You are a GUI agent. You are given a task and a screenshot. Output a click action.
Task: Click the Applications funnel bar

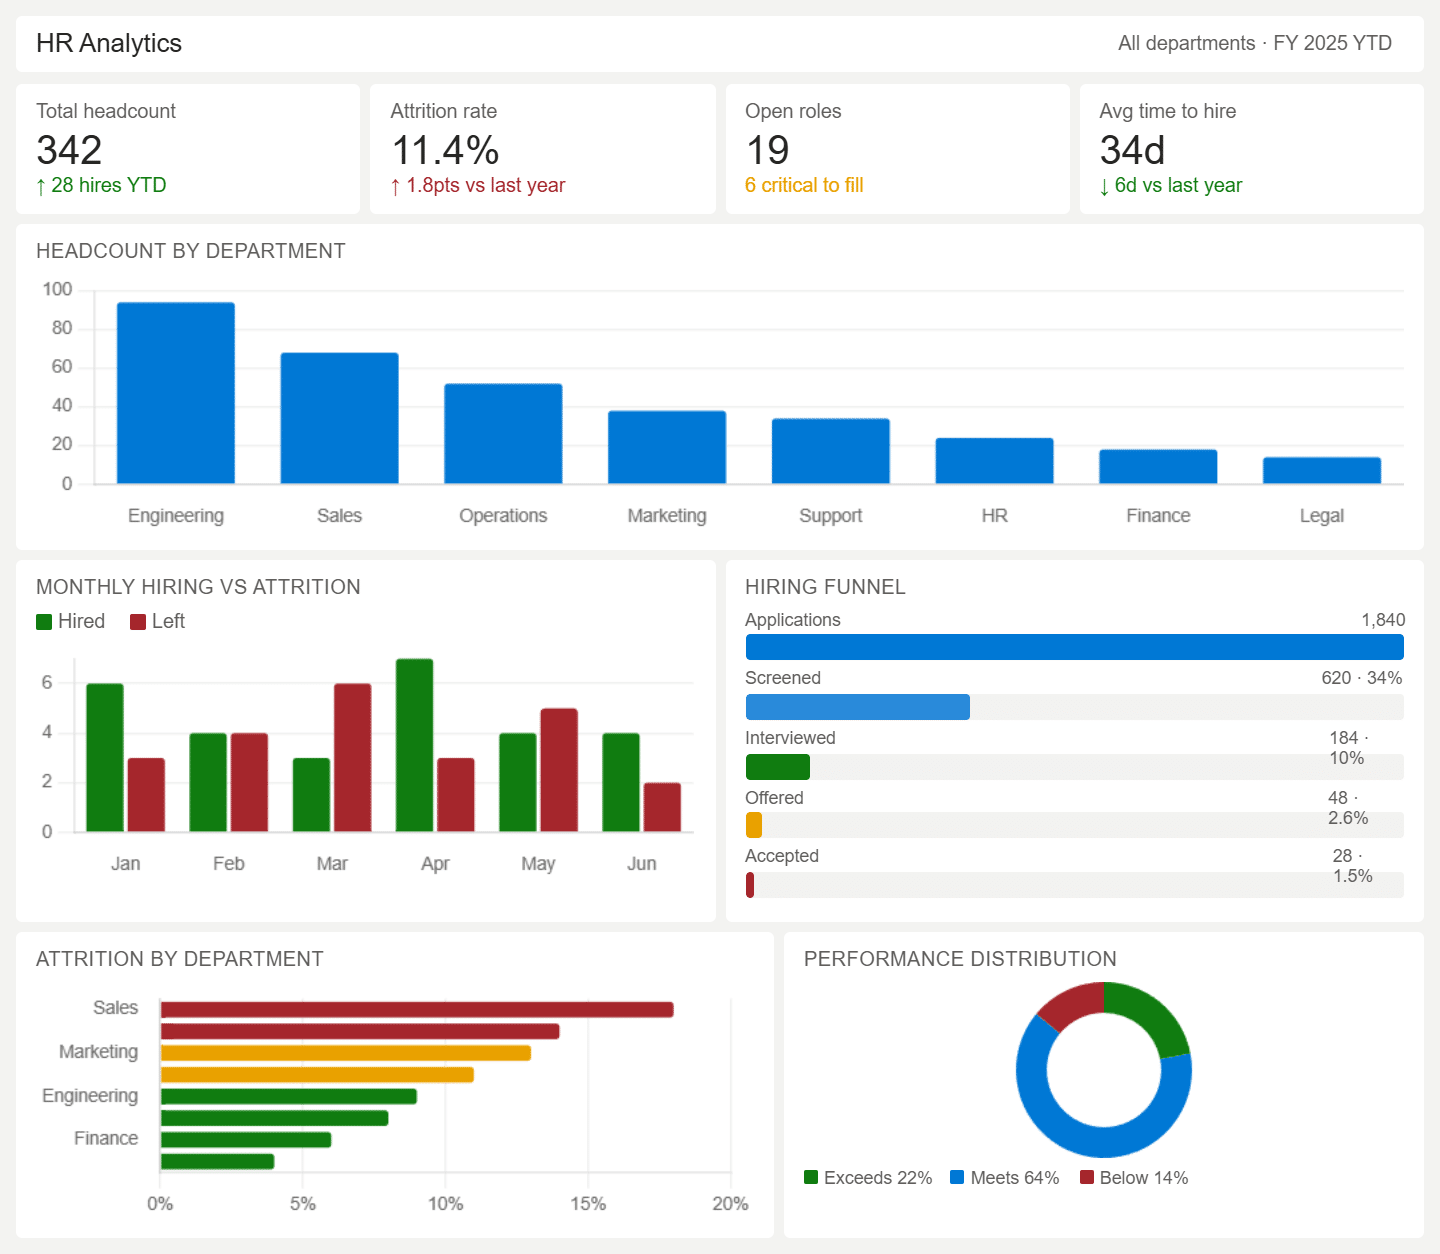click(1075, 647)
